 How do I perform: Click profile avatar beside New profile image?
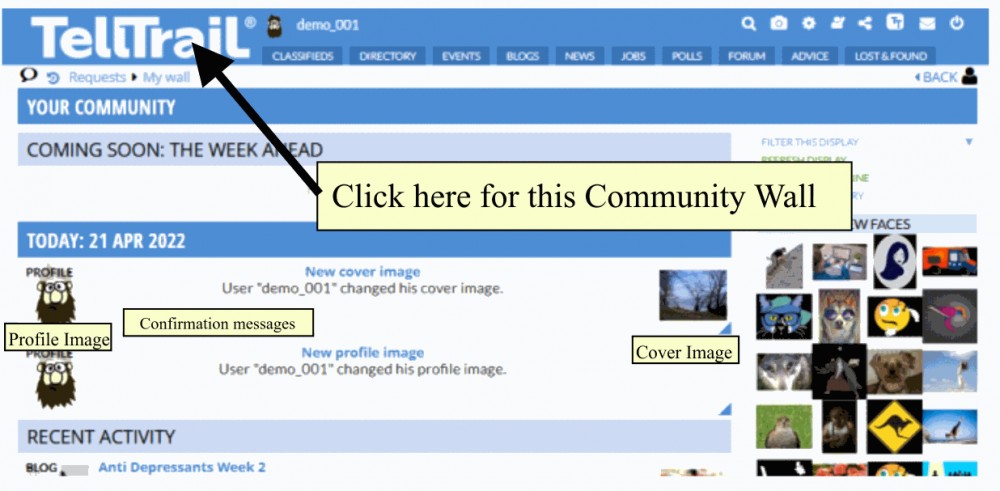coord(55,383)
